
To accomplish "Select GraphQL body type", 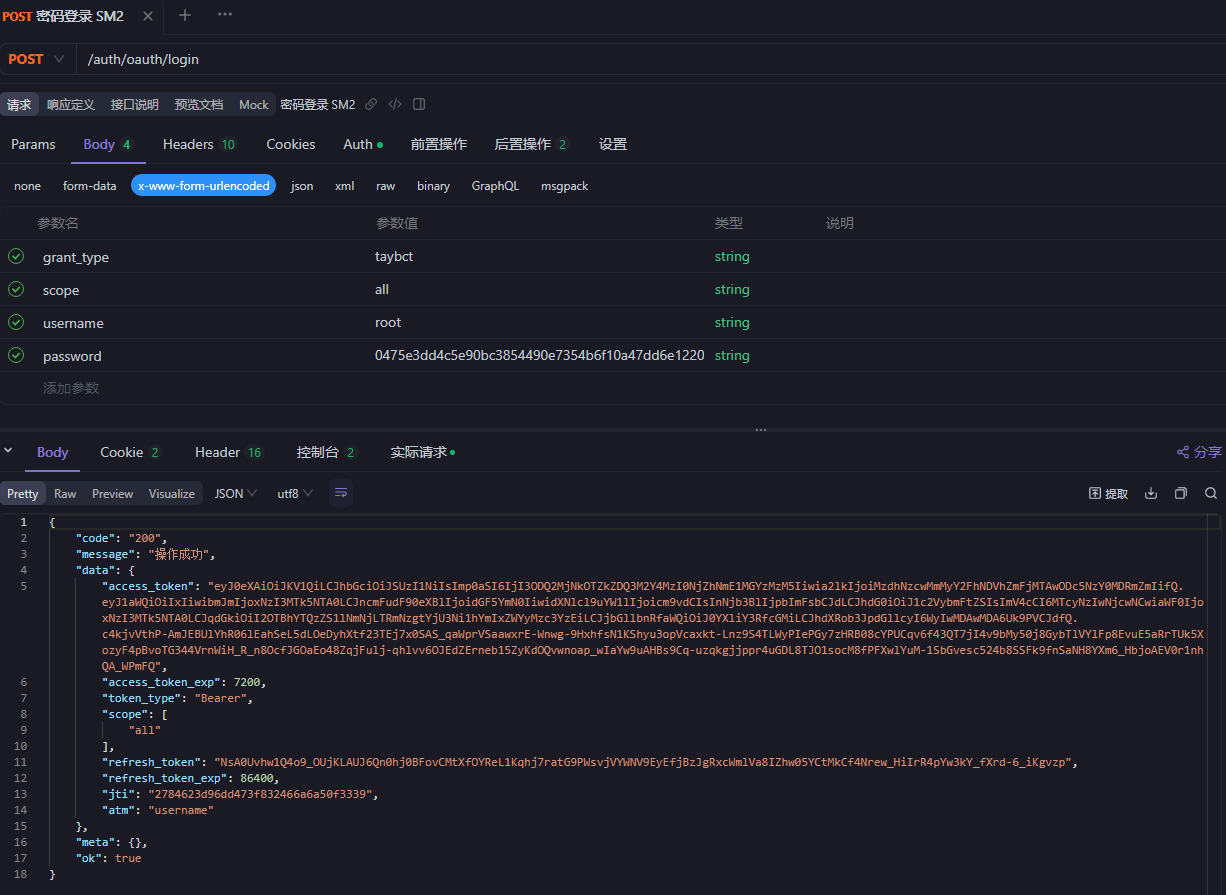I will tap(495, 186).
